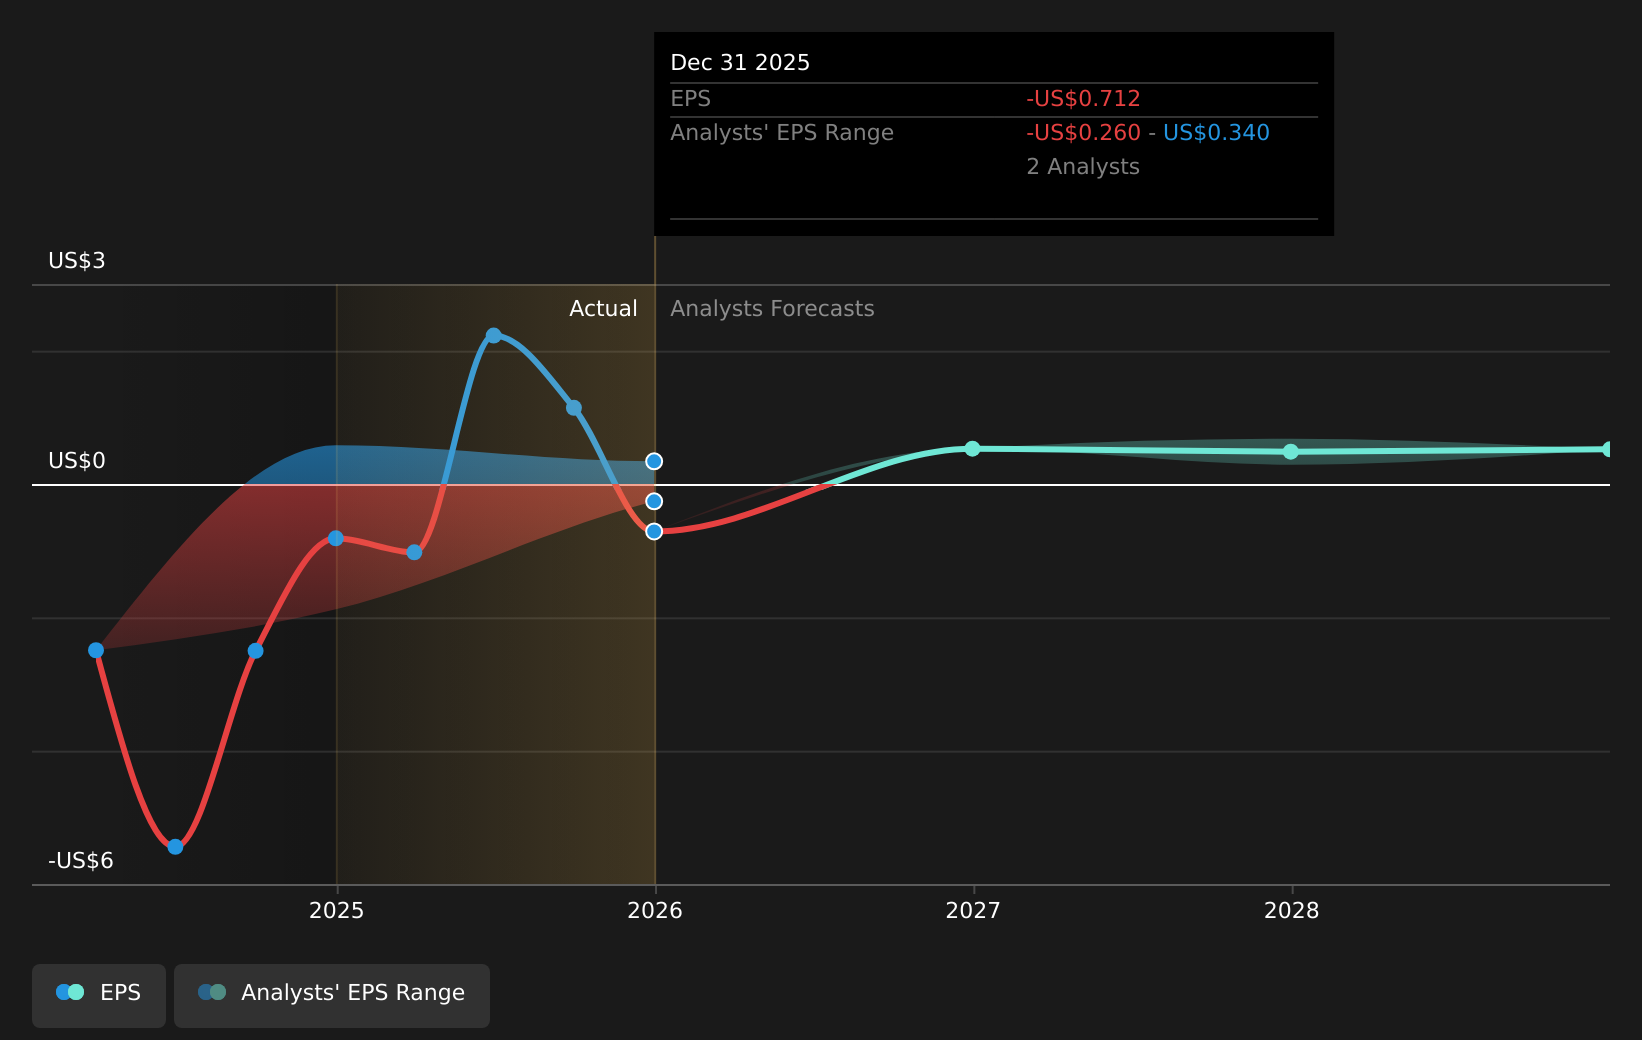Image resolution: width=1642 pixels, height=1040 pixels.
Task: Click the forecast EPS point at 2028
Action: [1291, 452]
